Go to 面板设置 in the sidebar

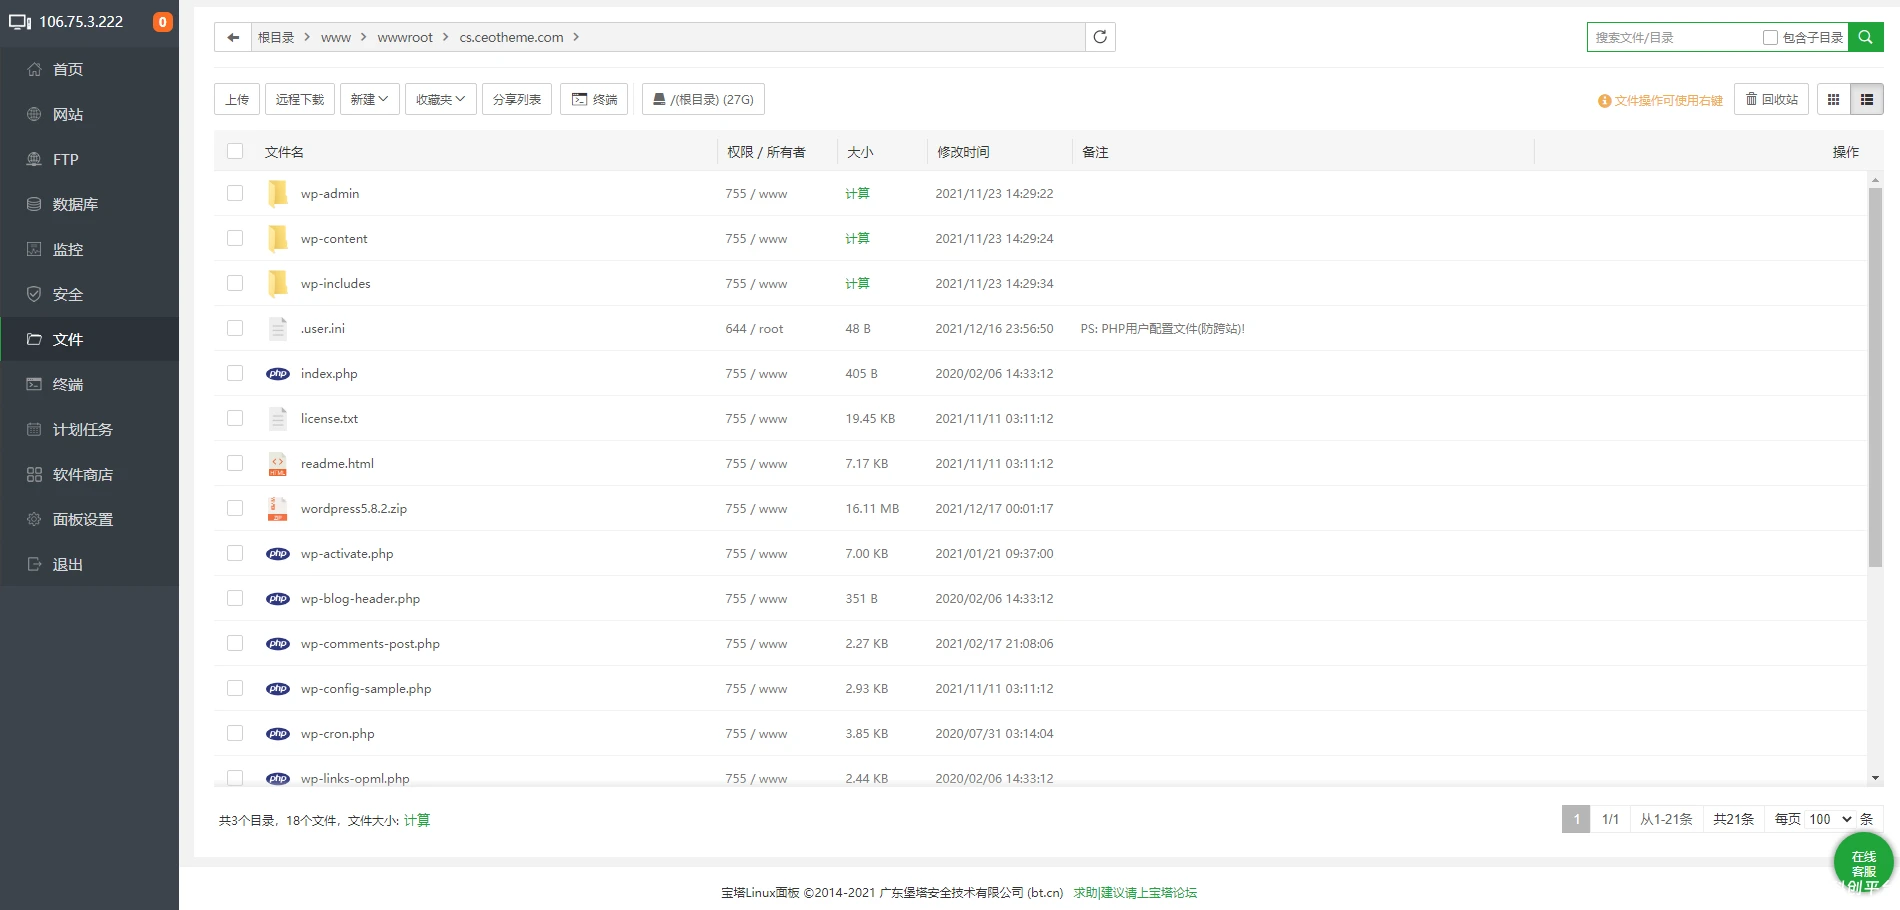coord(80,519)
